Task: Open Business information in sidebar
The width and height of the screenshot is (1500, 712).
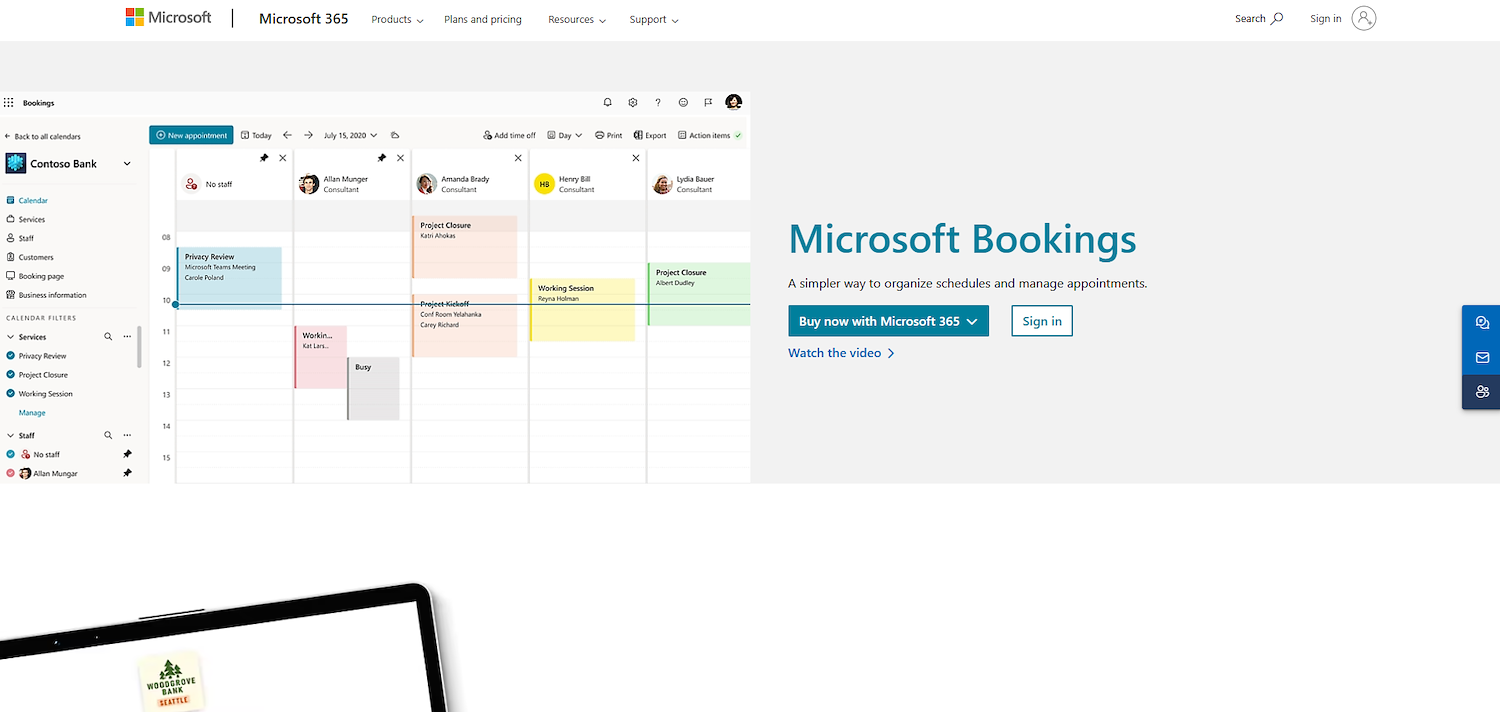Action: [x=46, y=295]
